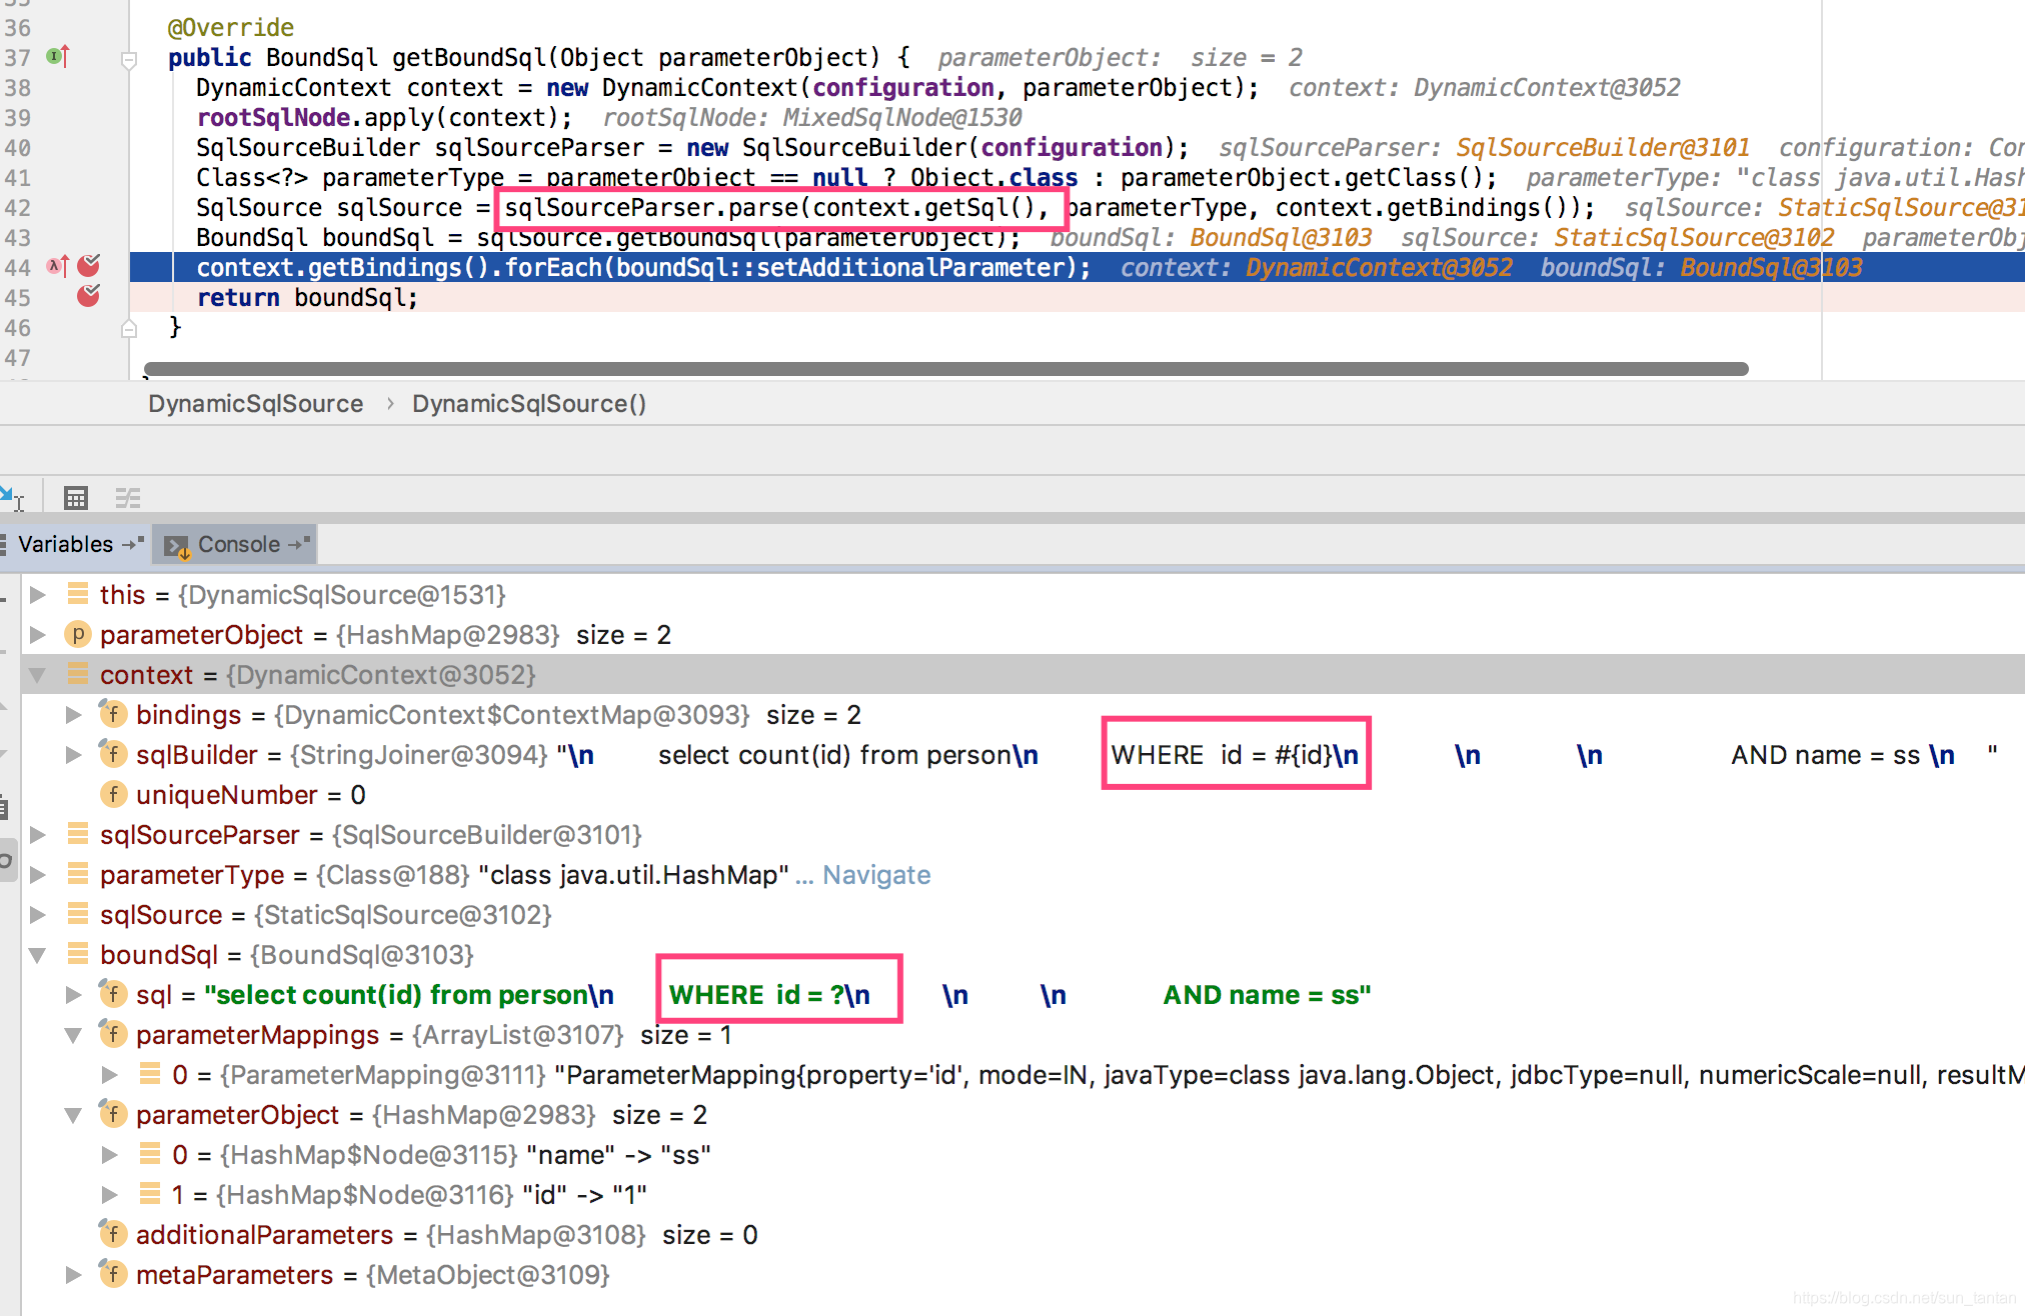Image resolution: width=2025 pixels, height=1316 pixels.
Task: Collapse the context DynamicContext node
Action: coord(38,675)
